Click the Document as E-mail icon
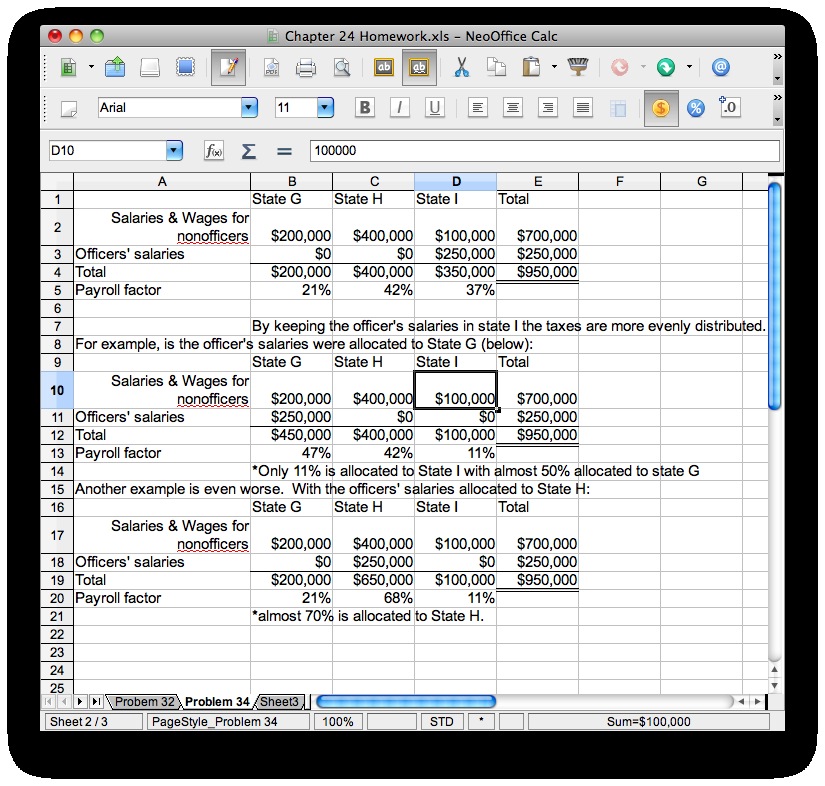The width and height of the screenshot is (825, 786). [x=185, y=67]
